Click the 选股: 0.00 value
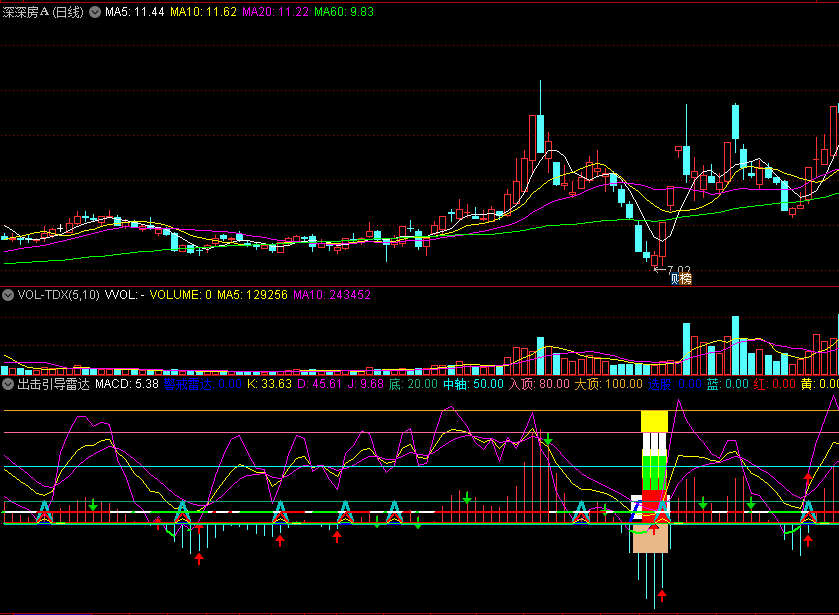Image resolution: width=839 pixels, height=615 pixels. coord(675,384)
